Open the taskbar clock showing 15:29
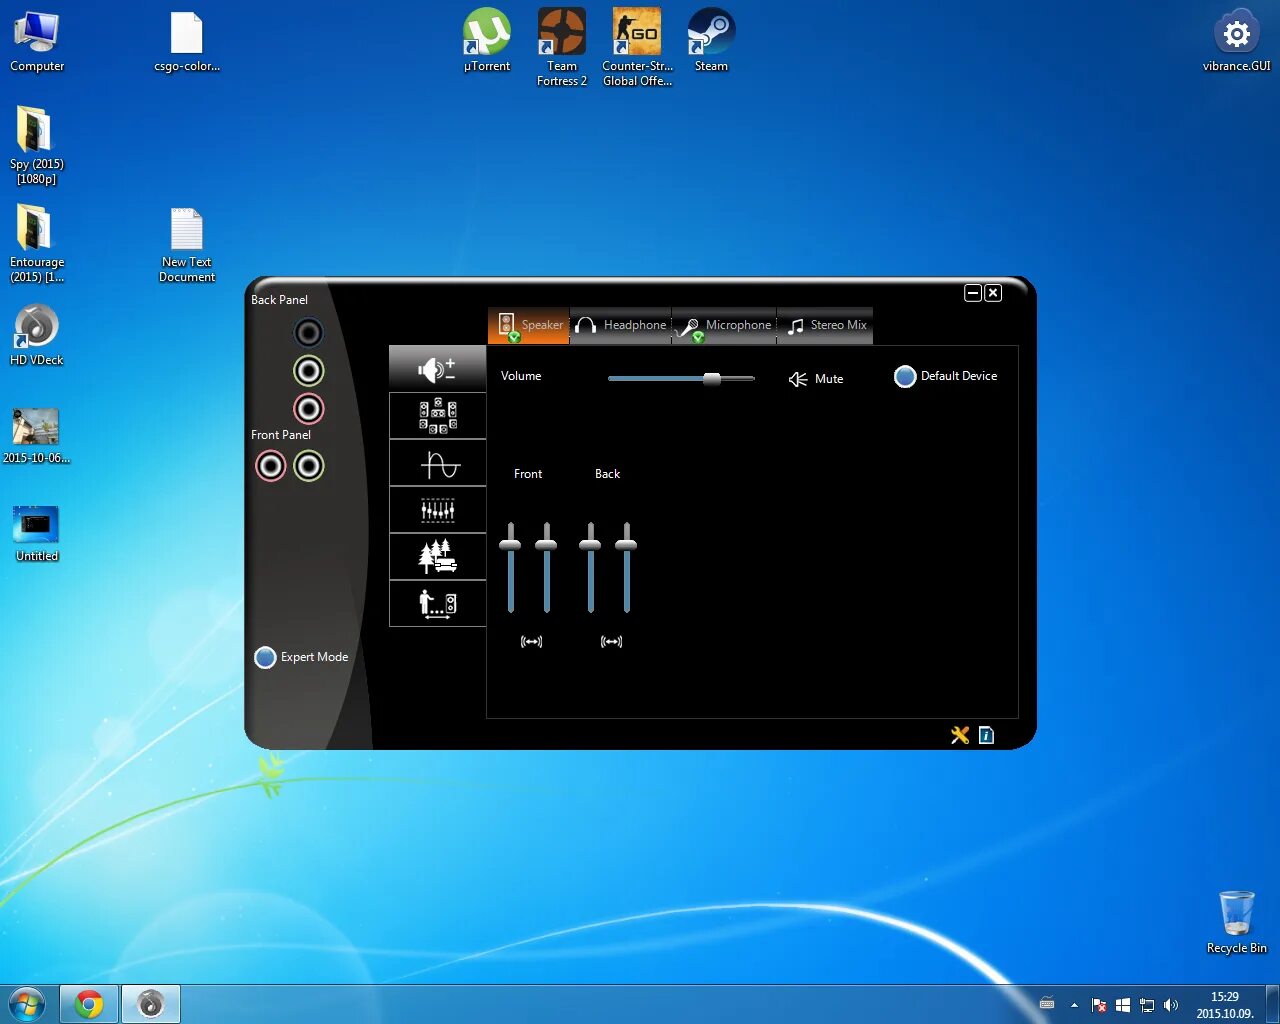The width and height of the screenshot is (1280, 1024). (x=1225, y=1005)
